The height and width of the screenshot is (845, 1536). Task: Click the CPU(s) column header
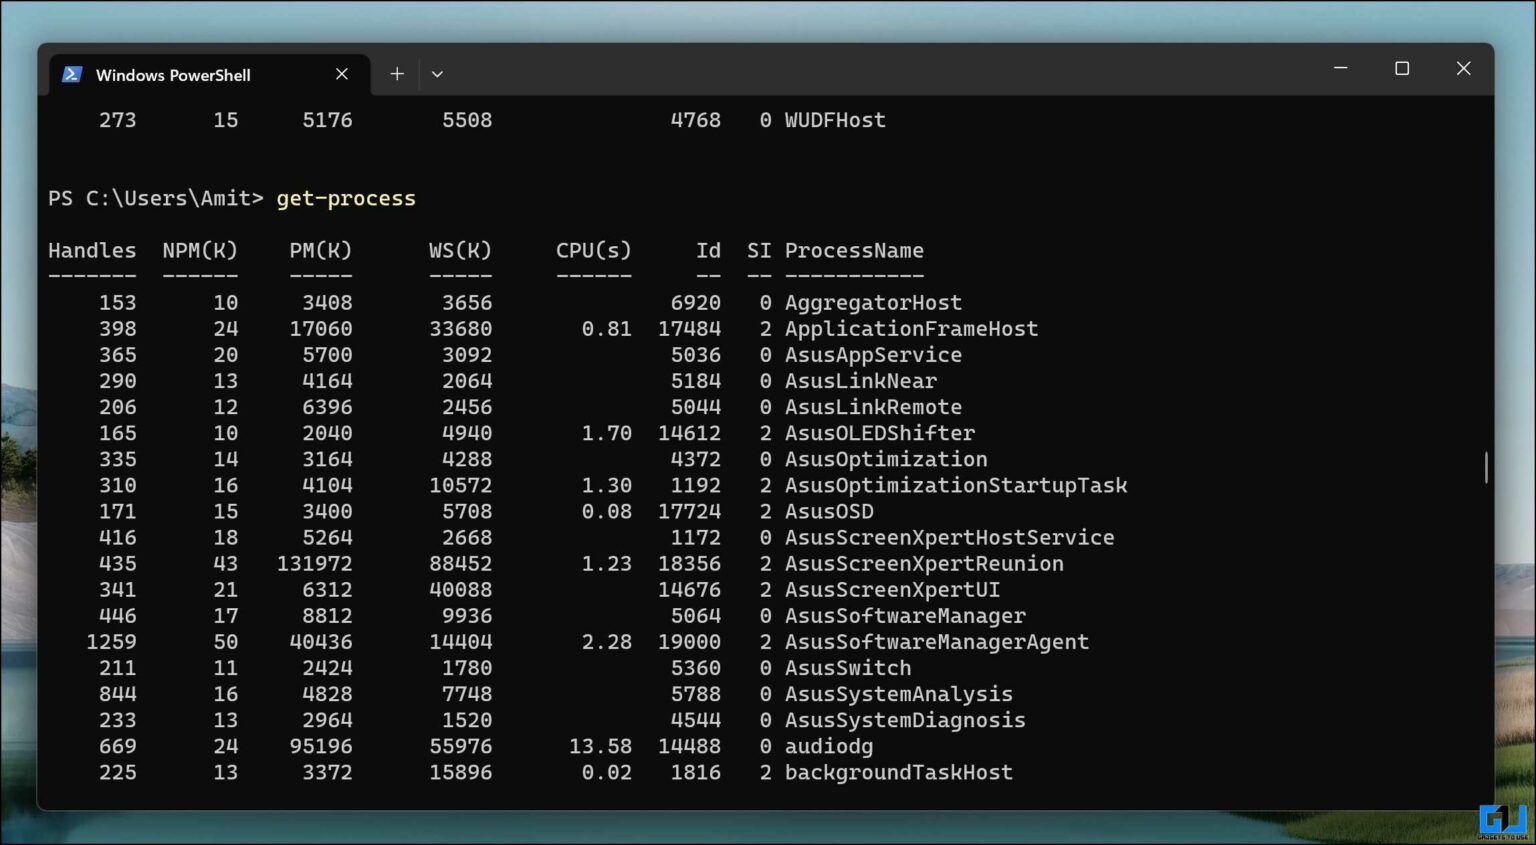click(x=593, y=250)
